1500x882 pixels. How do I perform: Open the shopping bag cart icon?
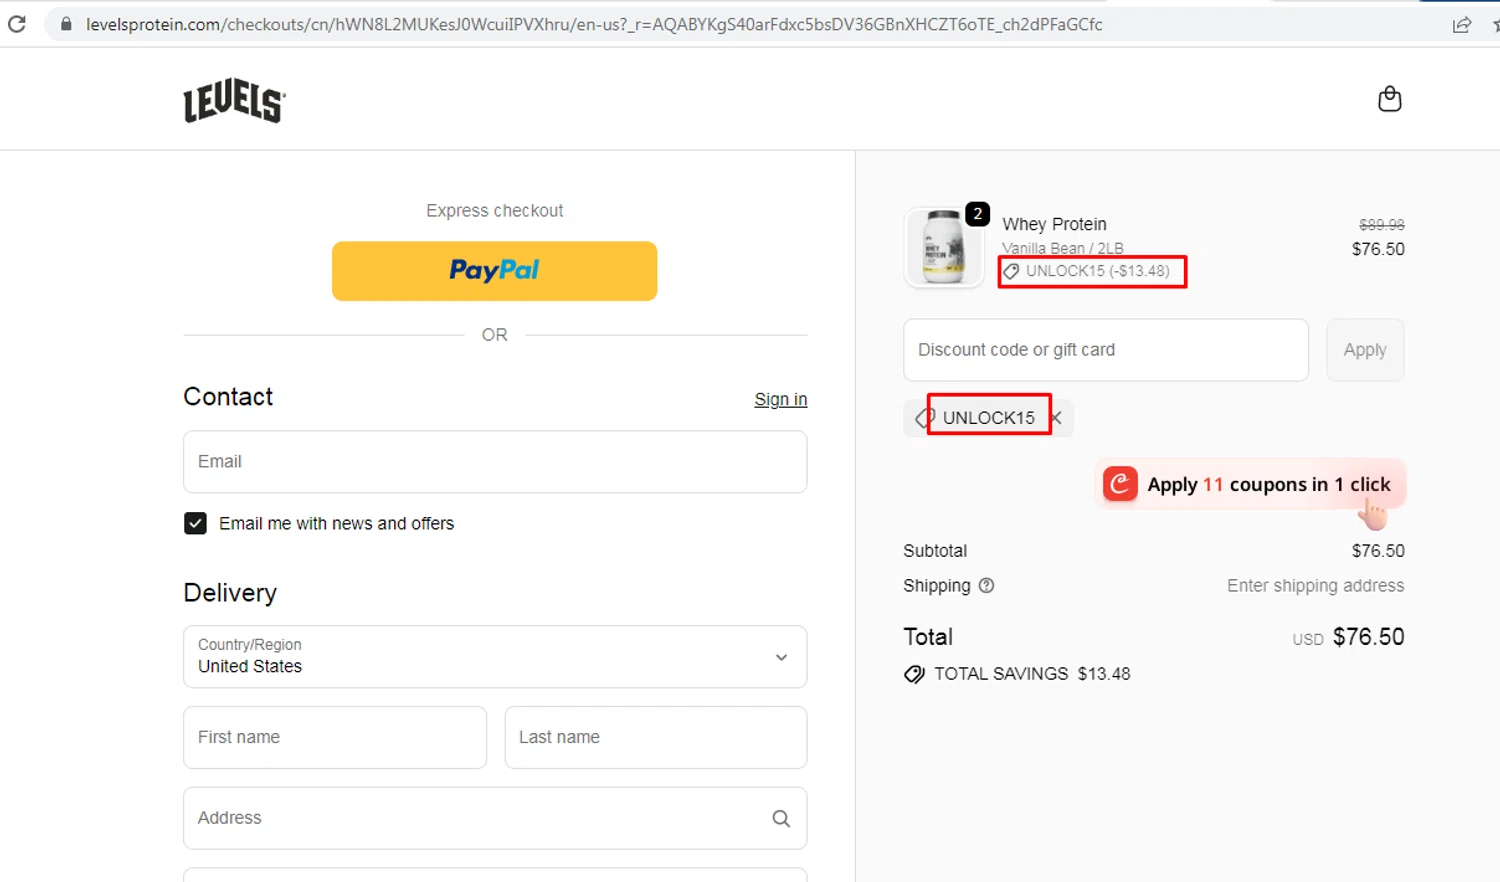1389,99
